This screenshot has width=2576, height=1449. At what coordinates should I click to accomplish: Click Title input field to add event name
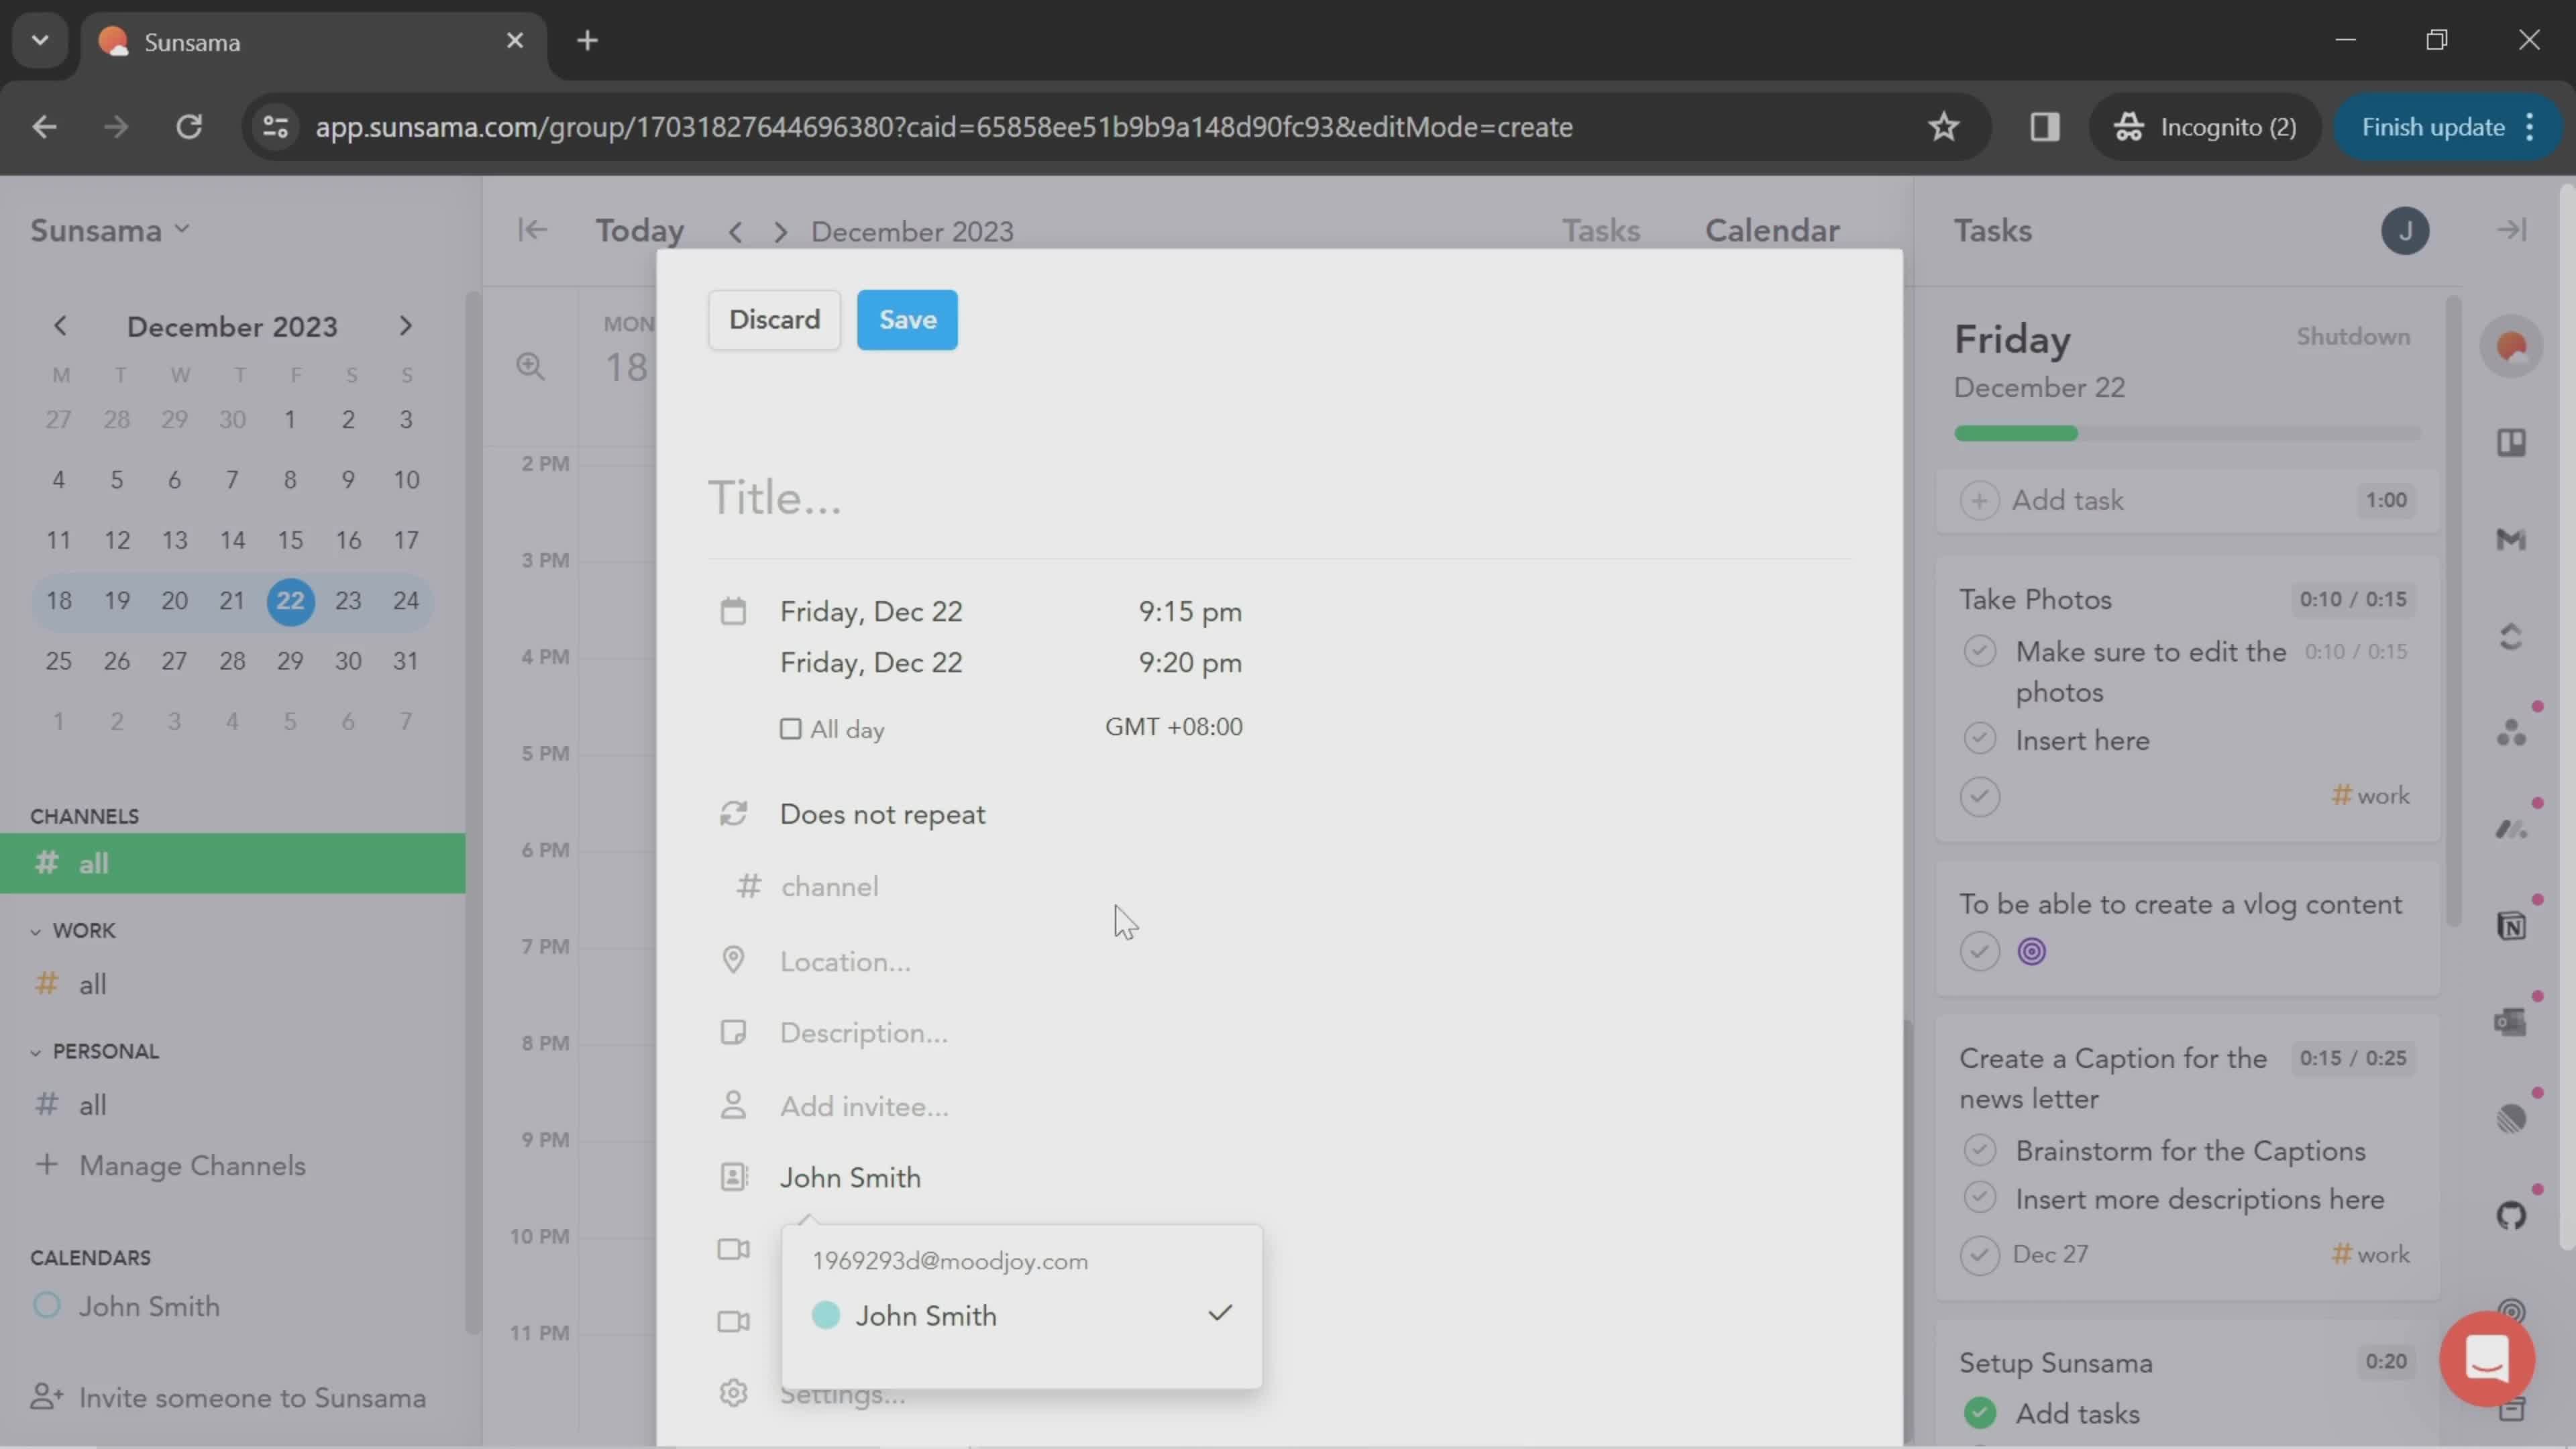(x=773, y=497)
